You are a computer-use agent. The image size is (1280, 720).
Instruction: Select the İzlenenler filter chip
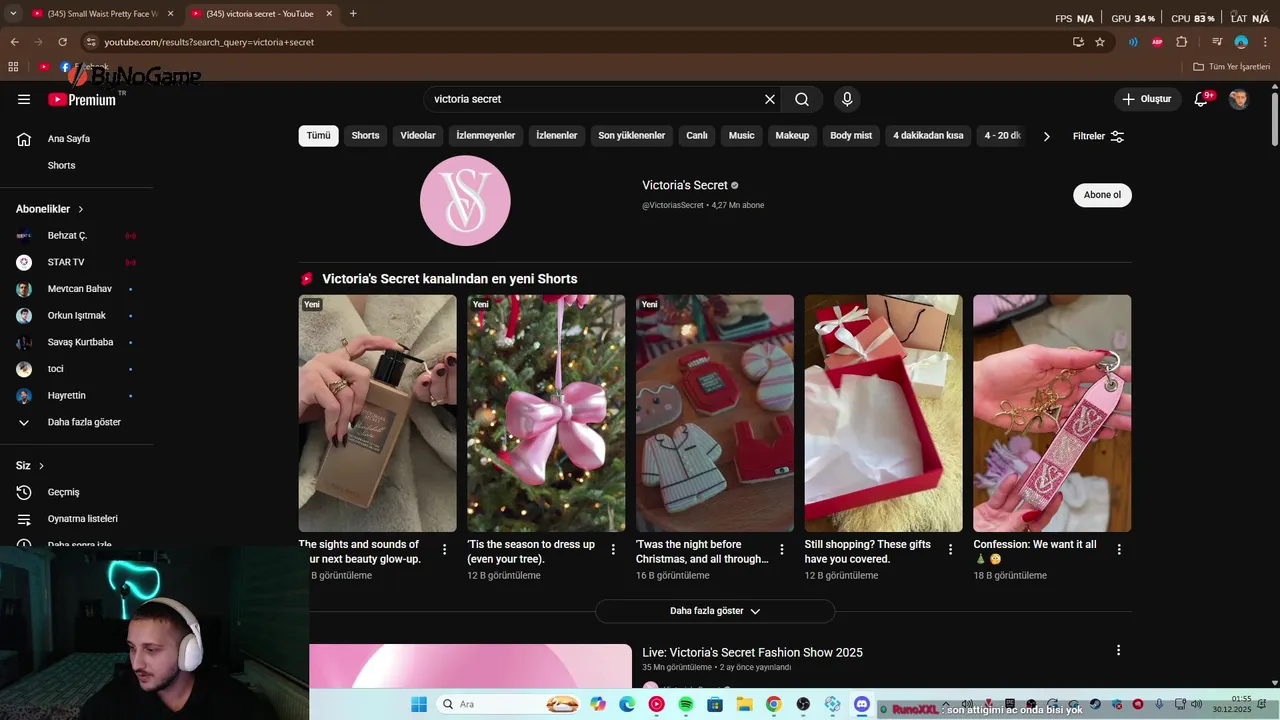pyautogui.click(x=557, y=136)
